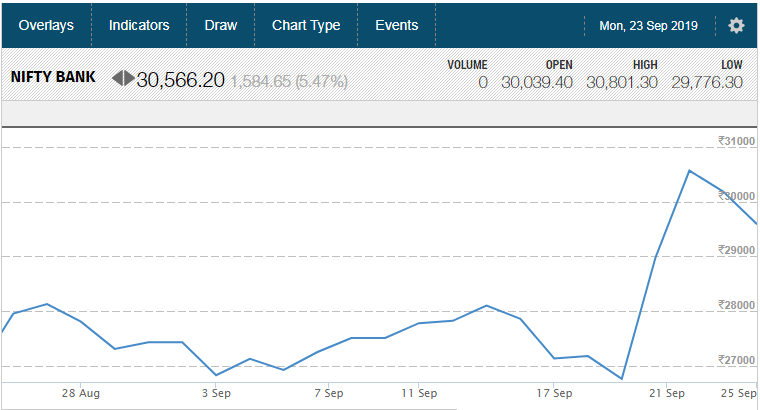Click the chart line peak near 23 Sep
Viewport: 760px width, 410px height.
[689, 171]
